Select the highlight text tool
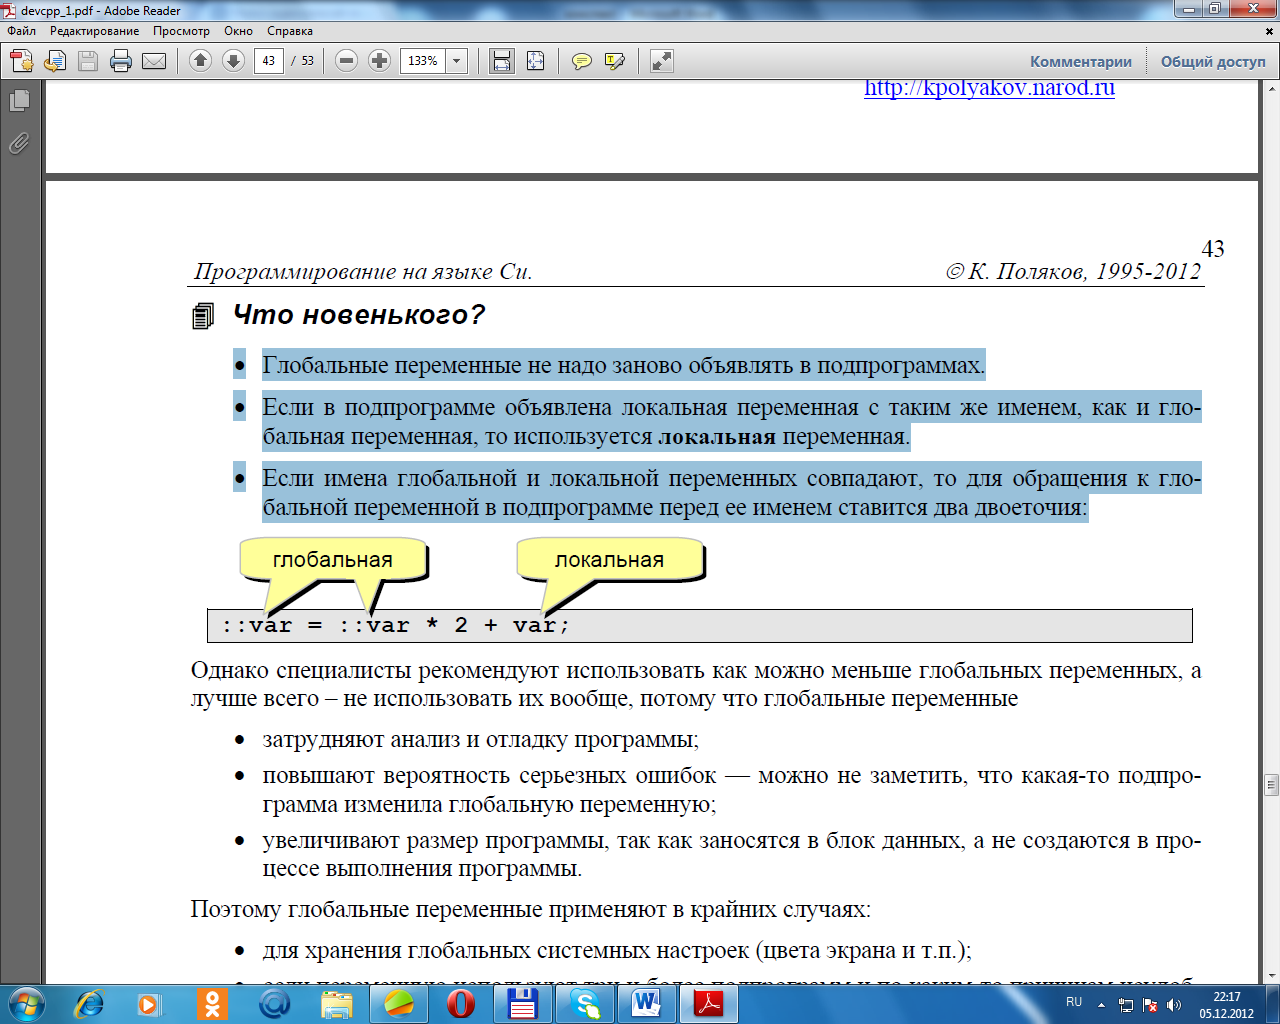This screenshot has height=1024, width=1280. click(615, 61)
